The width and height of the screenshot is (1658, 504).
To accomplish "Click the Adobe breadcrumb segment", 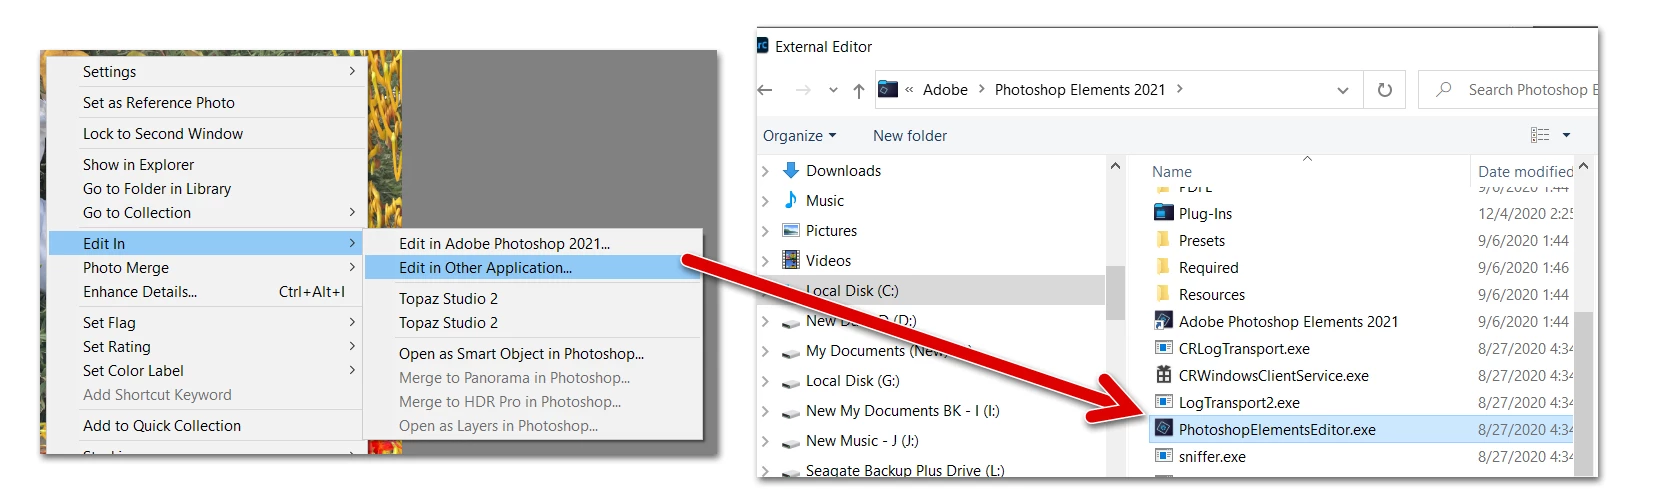I will point(945,90).
